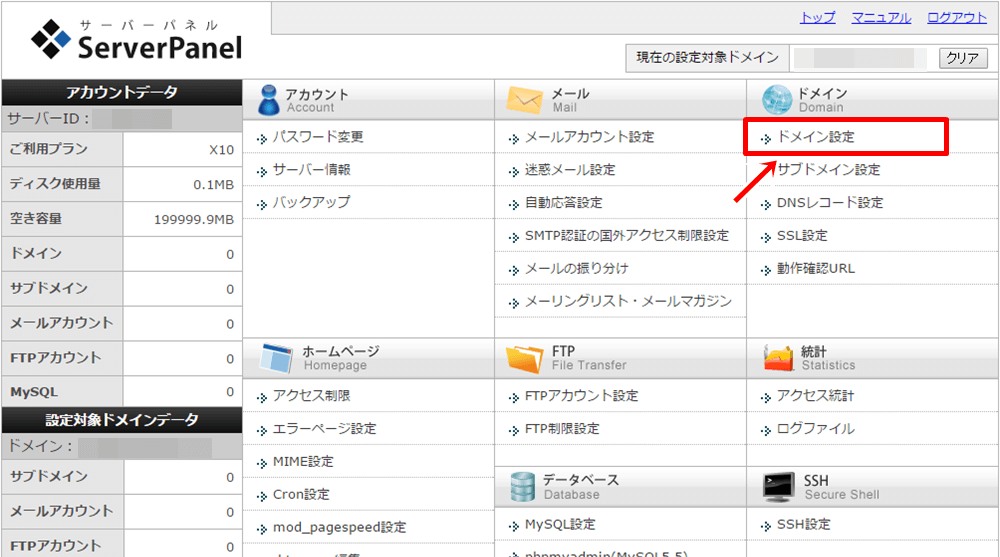Open the パスワード変更 link
Image resolution: width=1000 pixels, height=557 pixels.
click(x=318, y=137)
